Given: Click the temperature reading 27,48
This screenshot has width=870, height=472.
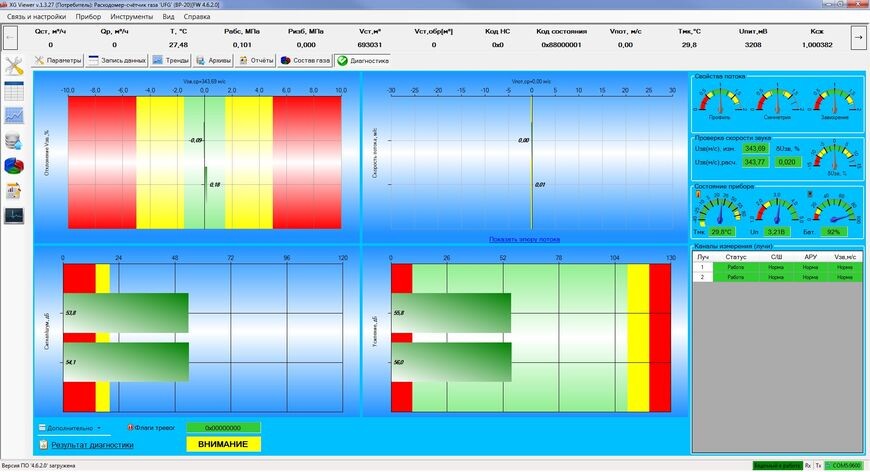Looking at the screenshot, I should (x=178, y=45).
